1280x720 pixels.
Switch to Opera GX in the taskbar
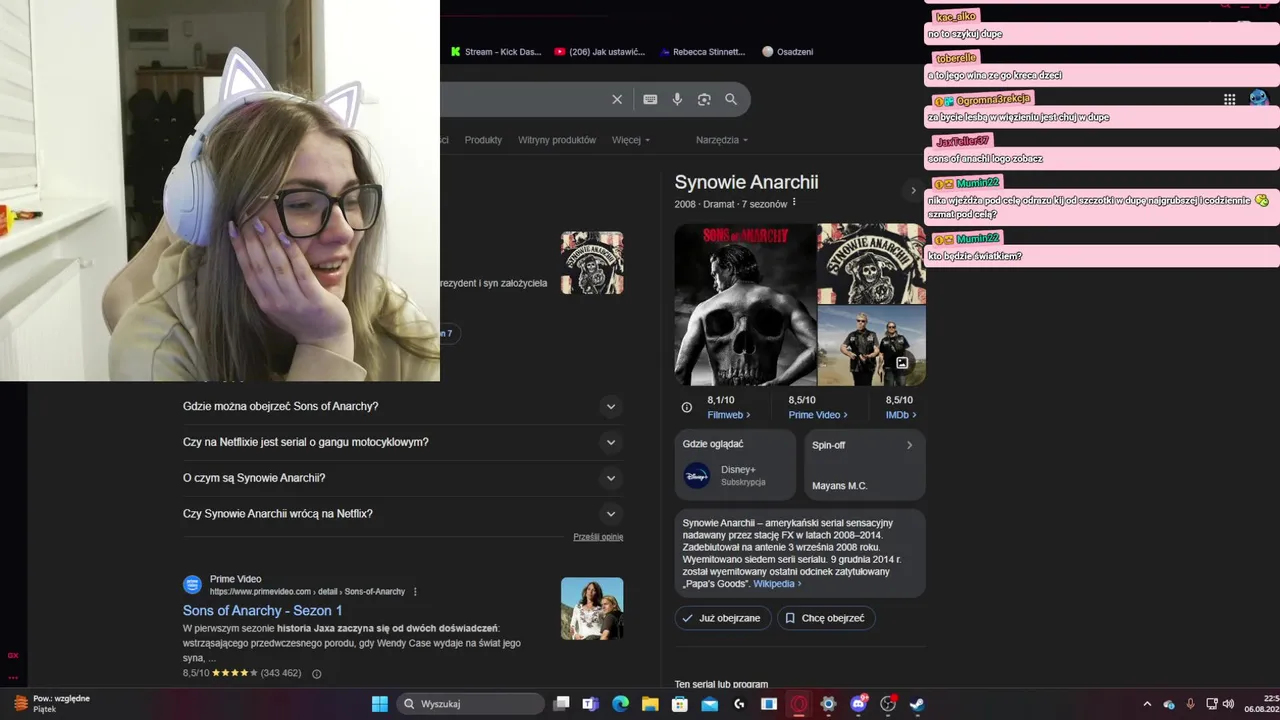pos(798,704)
